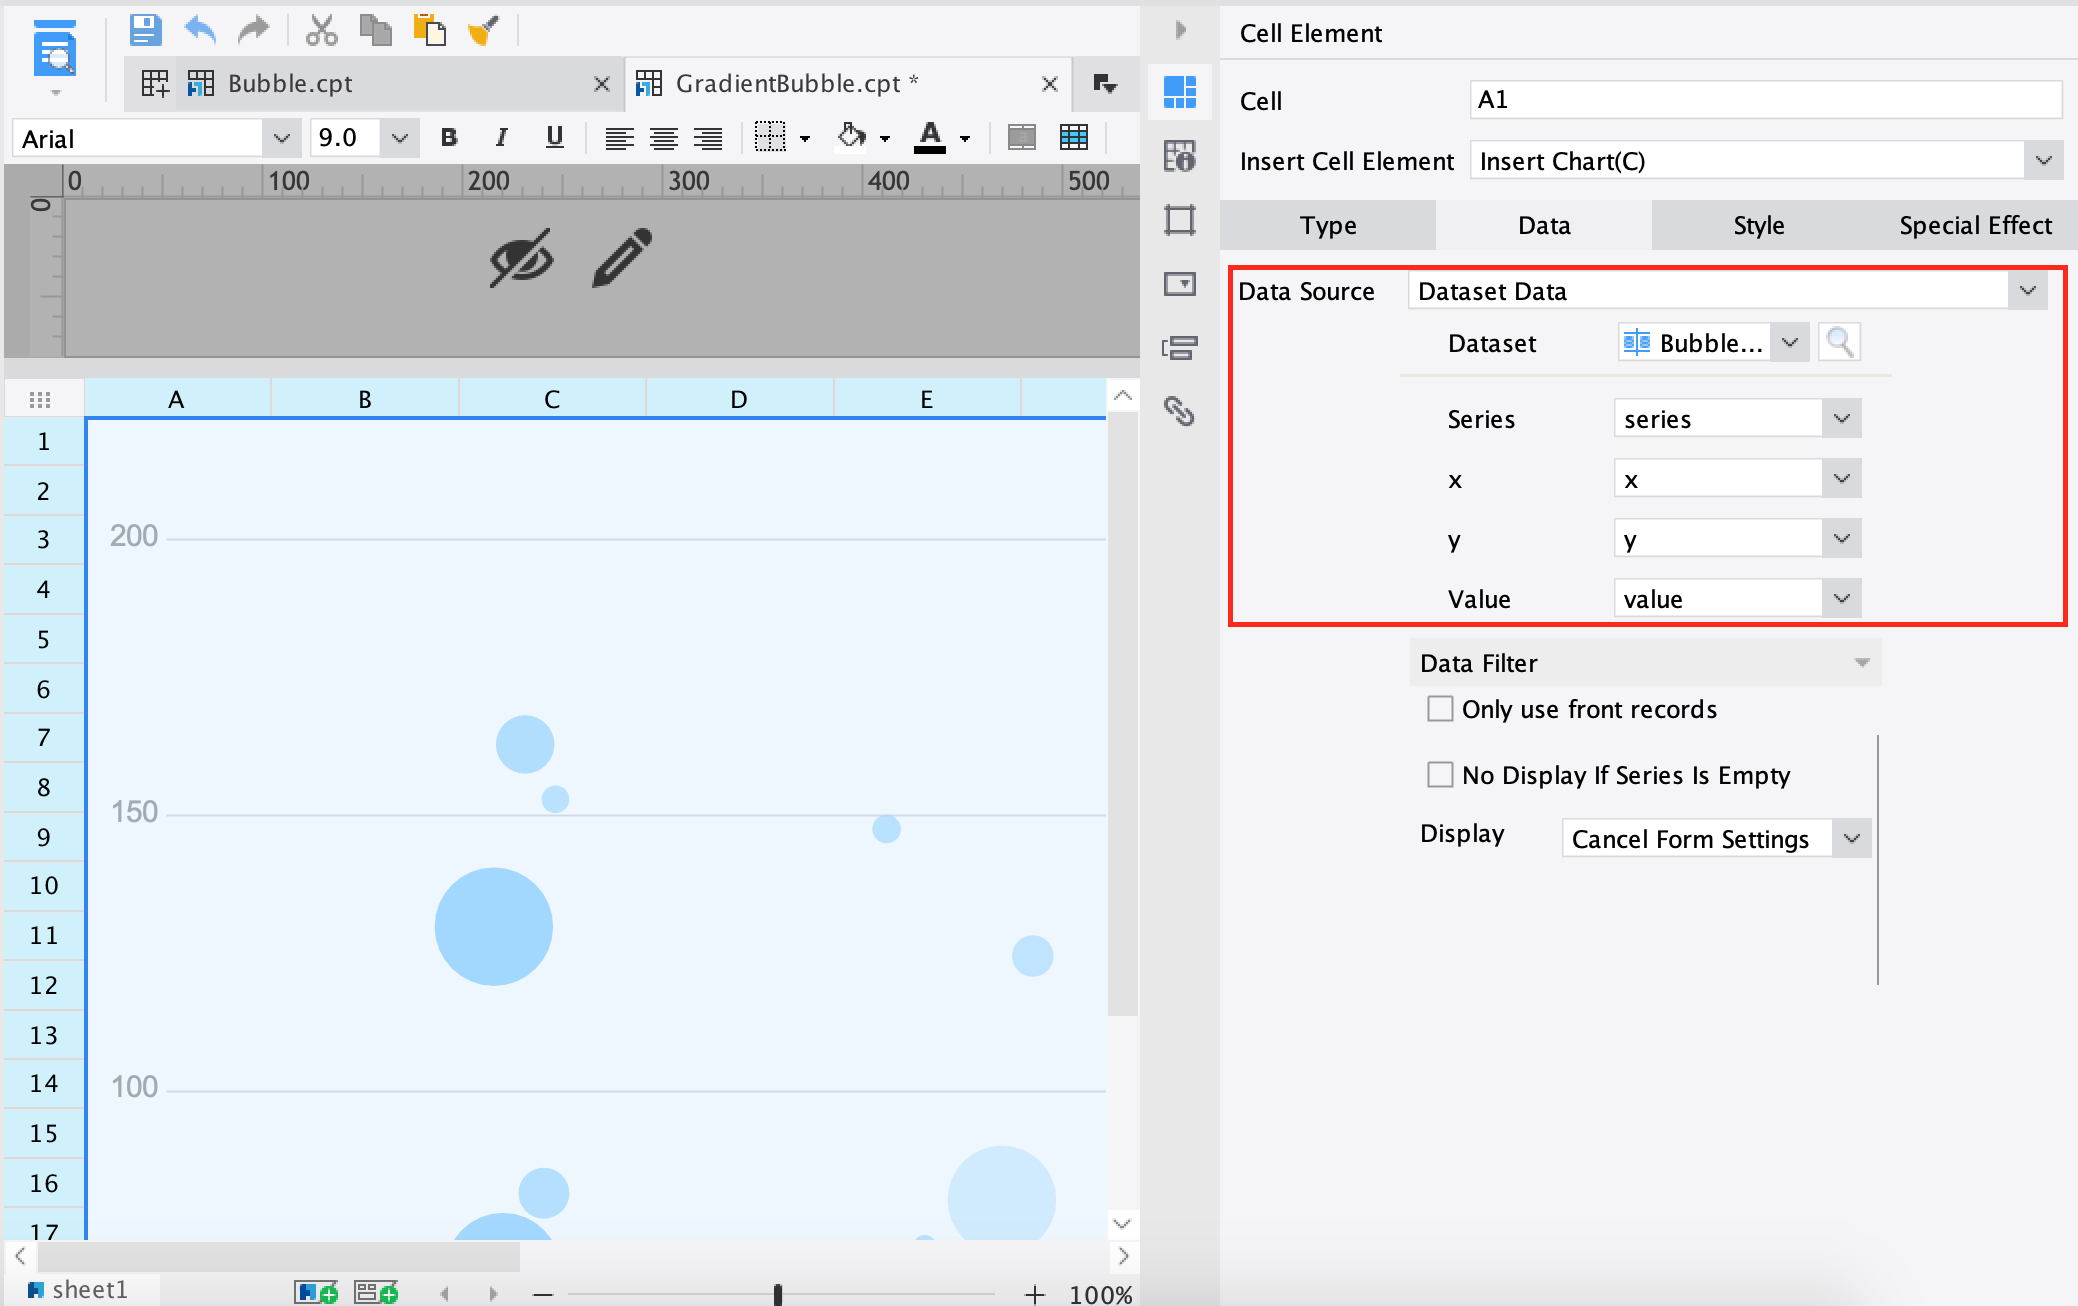Screen dimensions: 2078x1306
Task: Switch to the Bubble.cpt document tab
Action: 290,84
